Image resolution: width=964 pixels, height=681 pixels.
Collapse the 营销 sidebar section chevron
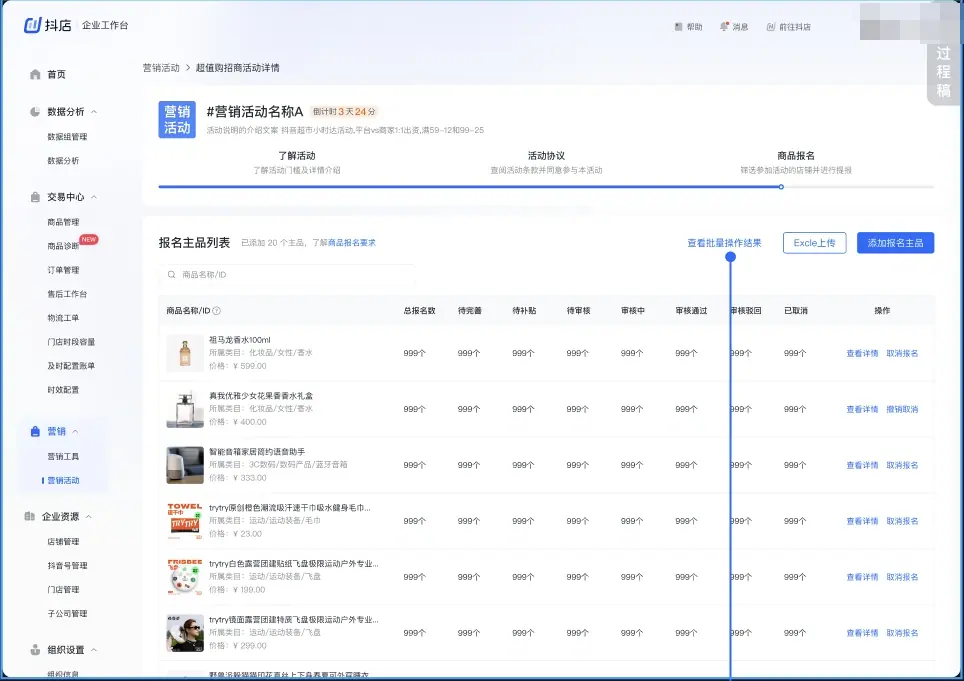click(76, 431)
